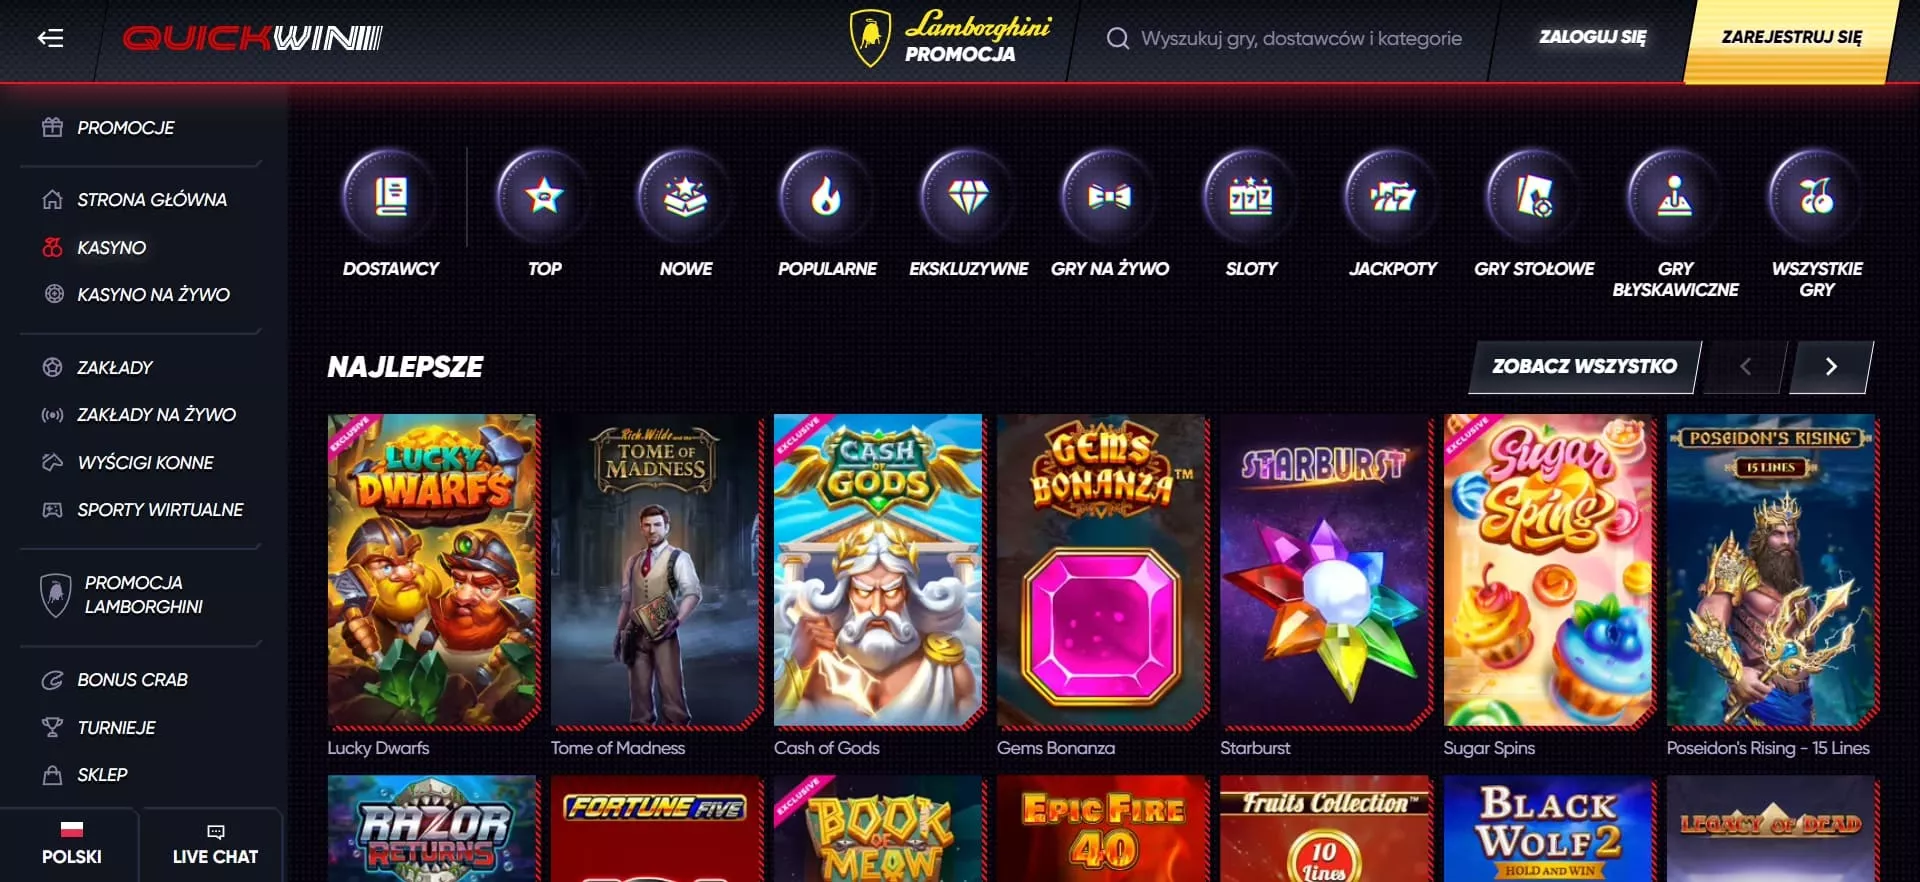Image resolution: width=1920 pixels, height=882 pixels.
Task: Choose the Ekskluzywne diamond category icon
Action: tap(968, 196)
